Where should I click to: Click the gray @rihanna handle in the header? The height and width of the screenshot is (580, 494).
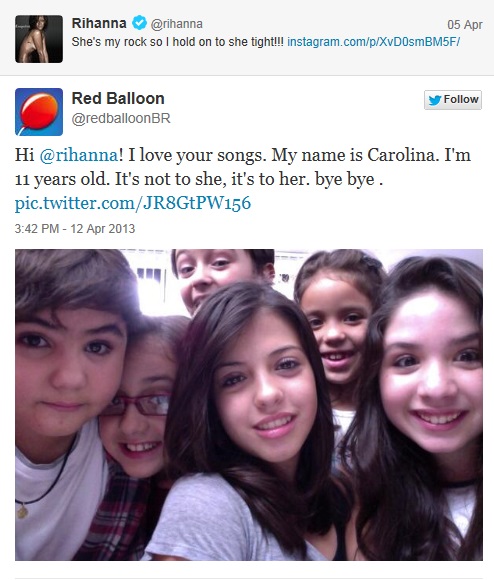pyautogui.click(x=176, y=24)
